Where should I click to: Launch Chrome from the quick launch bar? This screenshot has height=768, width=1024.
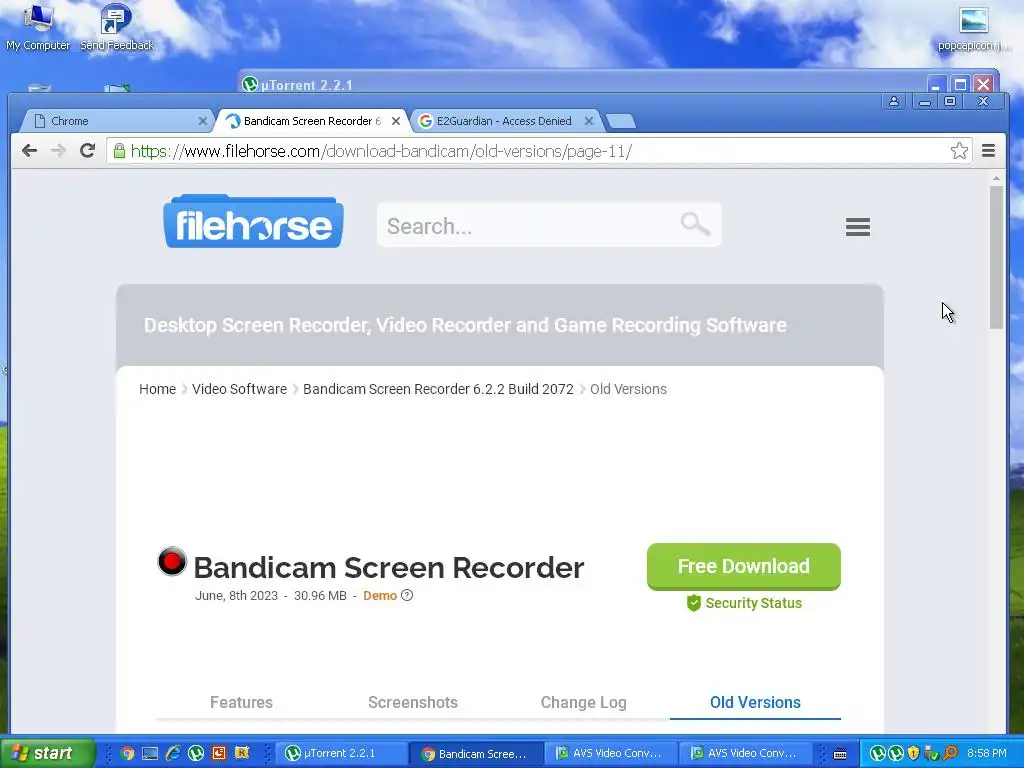(127, 753)
